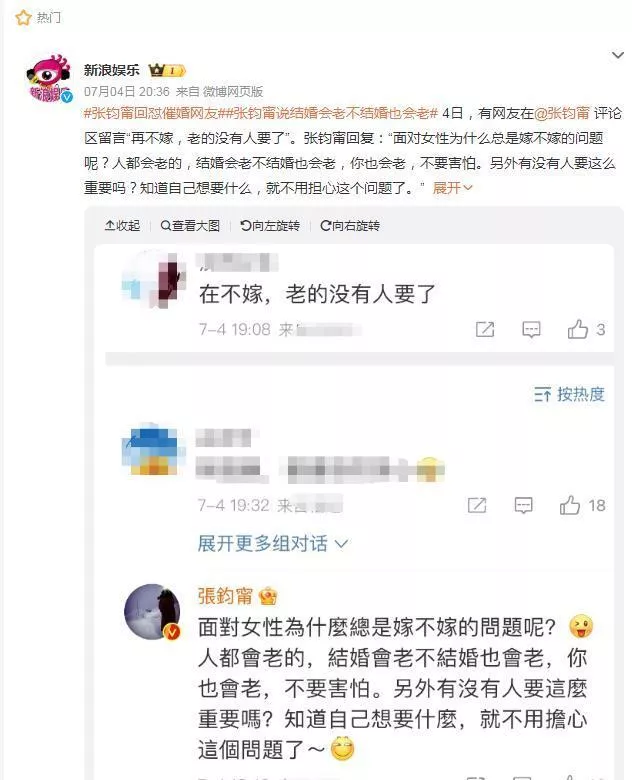The width and height of the screenshot is (632, 780).
Task: Click the crown membership badge beside 新浪娱乐
Action: (167, 71)
